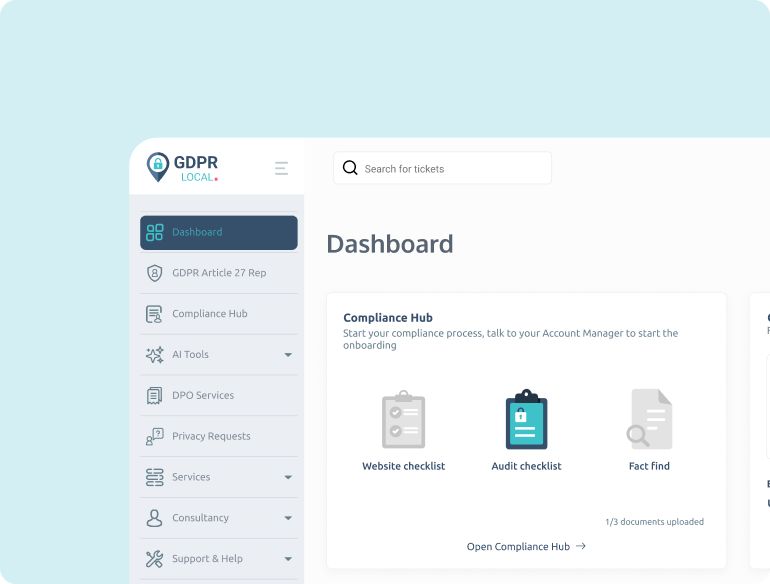Click the DPO Services document icon
Viewport: 770px width, 584px height.
coord(154,395)
